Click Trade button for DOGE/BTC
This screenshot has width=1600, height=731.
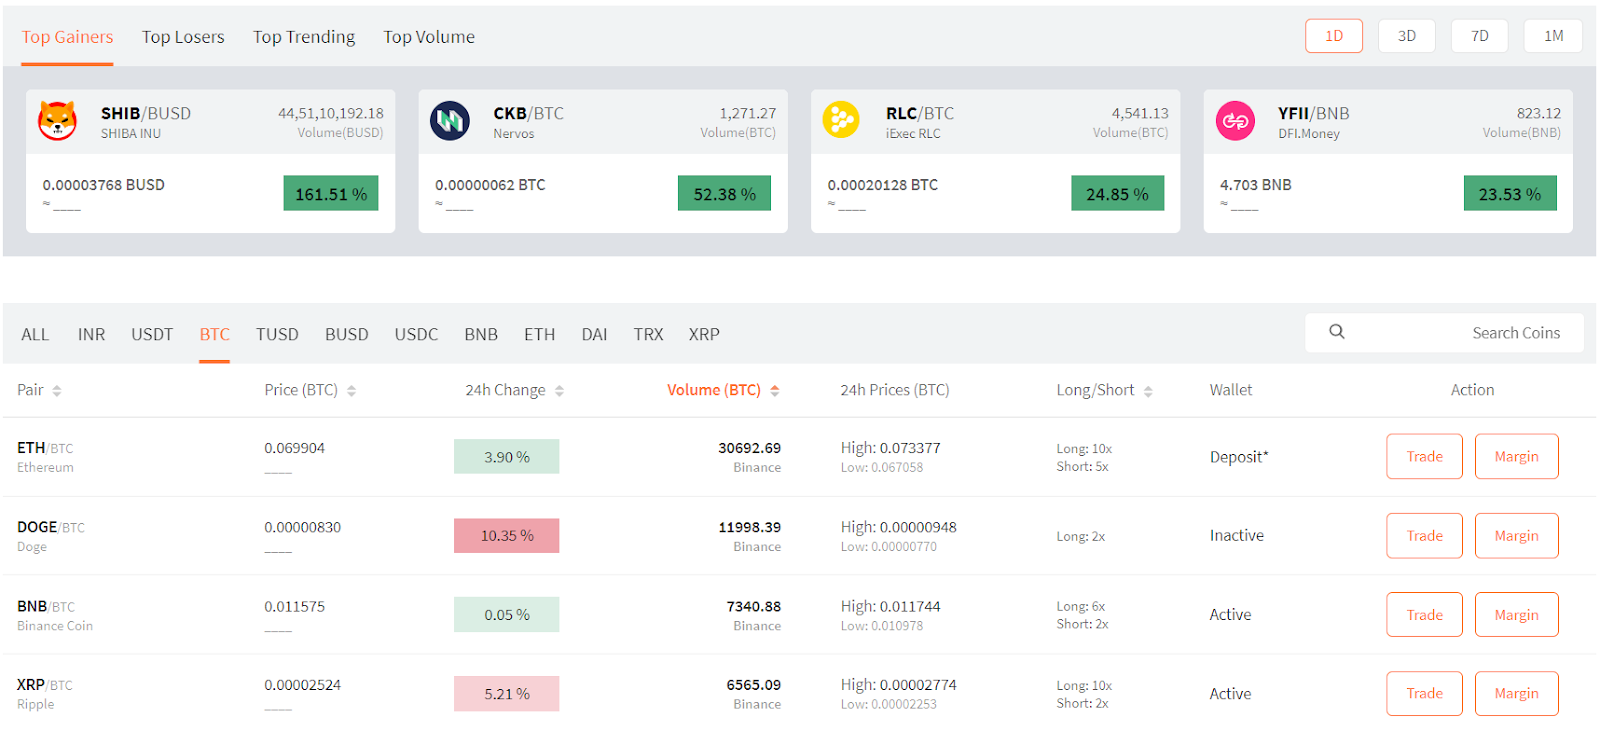[x=1424, y=535]
